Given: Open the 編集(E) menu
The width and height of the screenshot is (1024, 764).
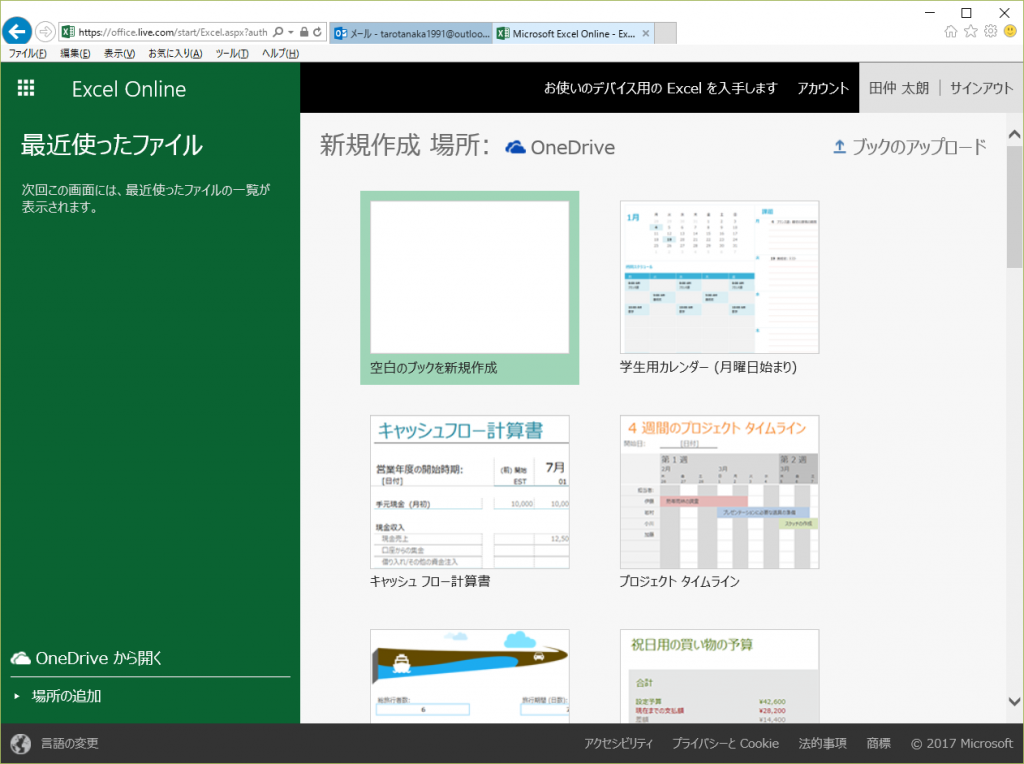Looking at the screenshot, I should (x=75, y=54).
